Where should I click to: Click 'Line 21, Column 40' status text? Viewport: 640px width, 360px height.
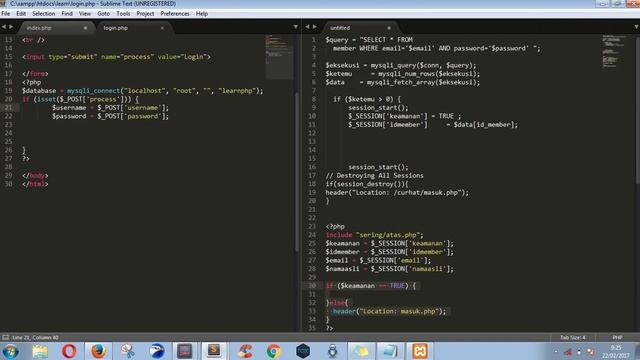coord(36,338)
